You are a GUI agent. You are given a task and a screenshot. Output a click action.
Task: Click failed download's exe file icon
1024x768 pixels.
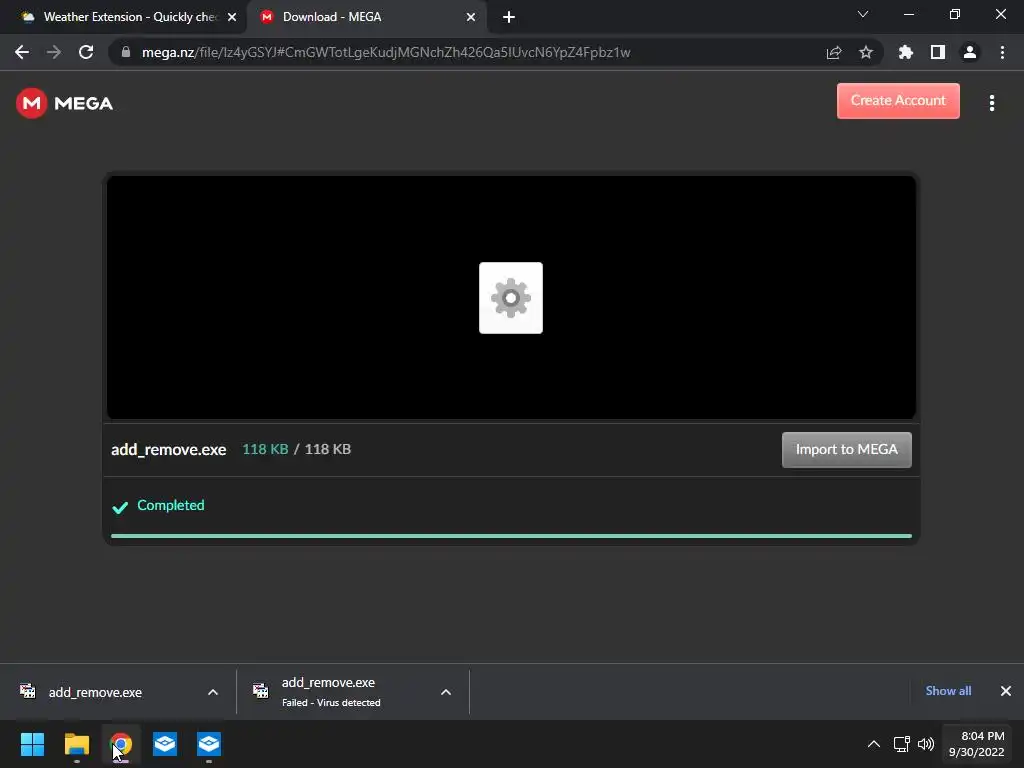261,691
